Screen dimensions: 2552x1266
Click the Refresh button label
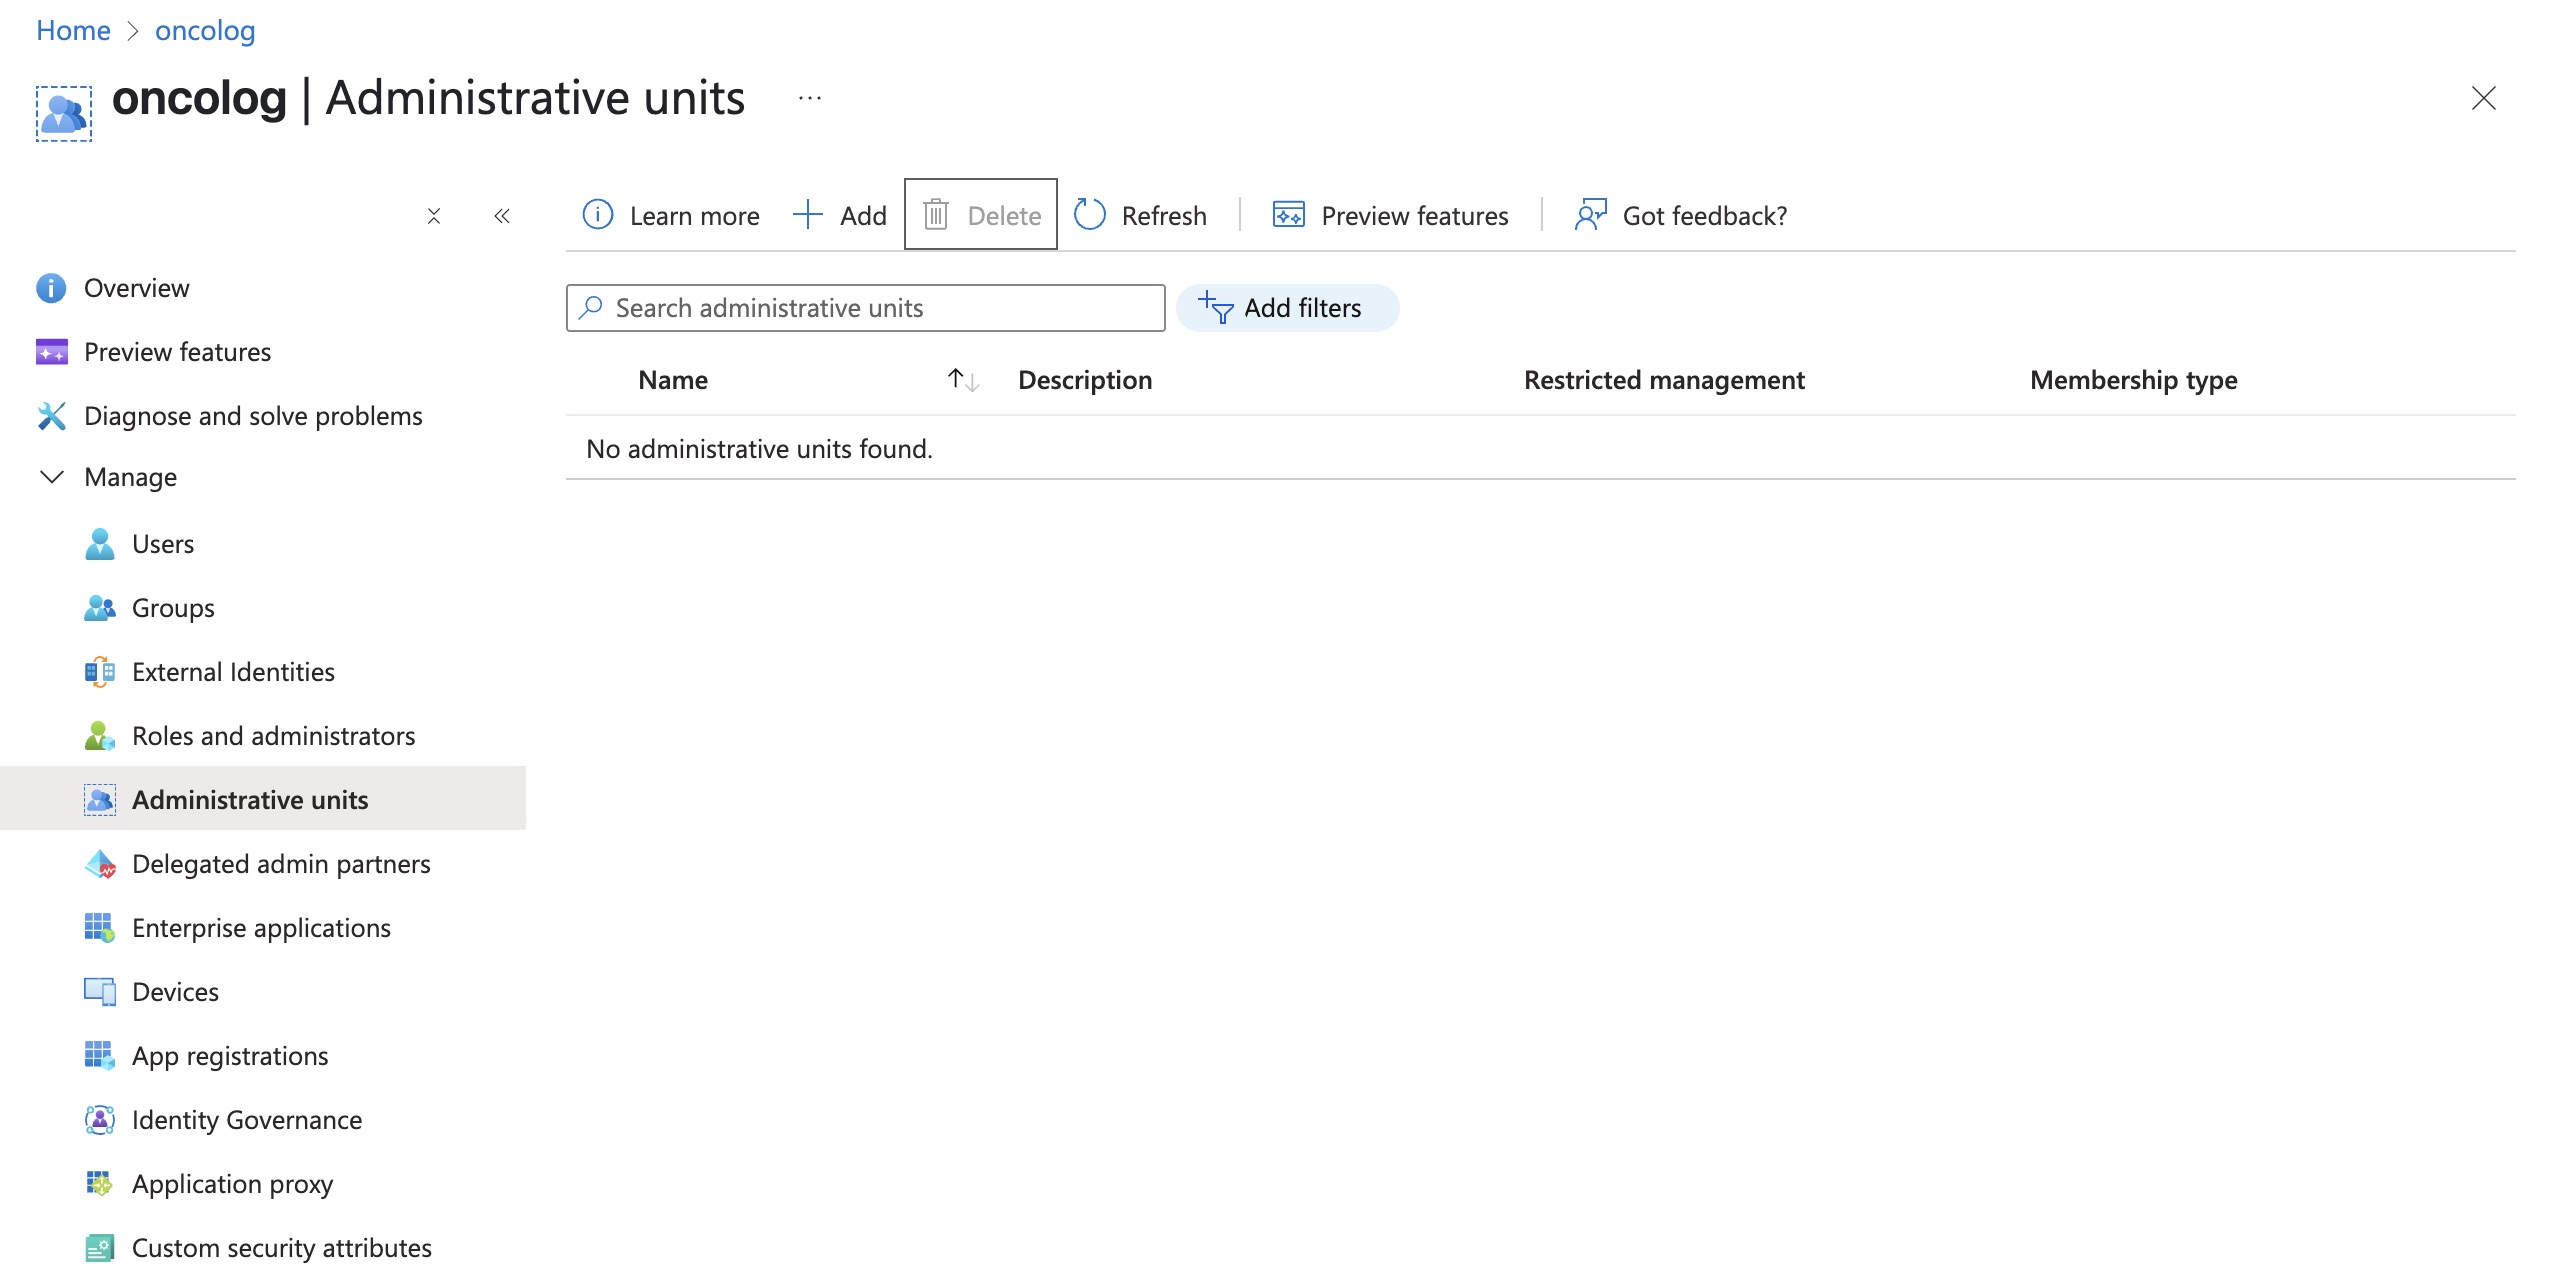1164,215
